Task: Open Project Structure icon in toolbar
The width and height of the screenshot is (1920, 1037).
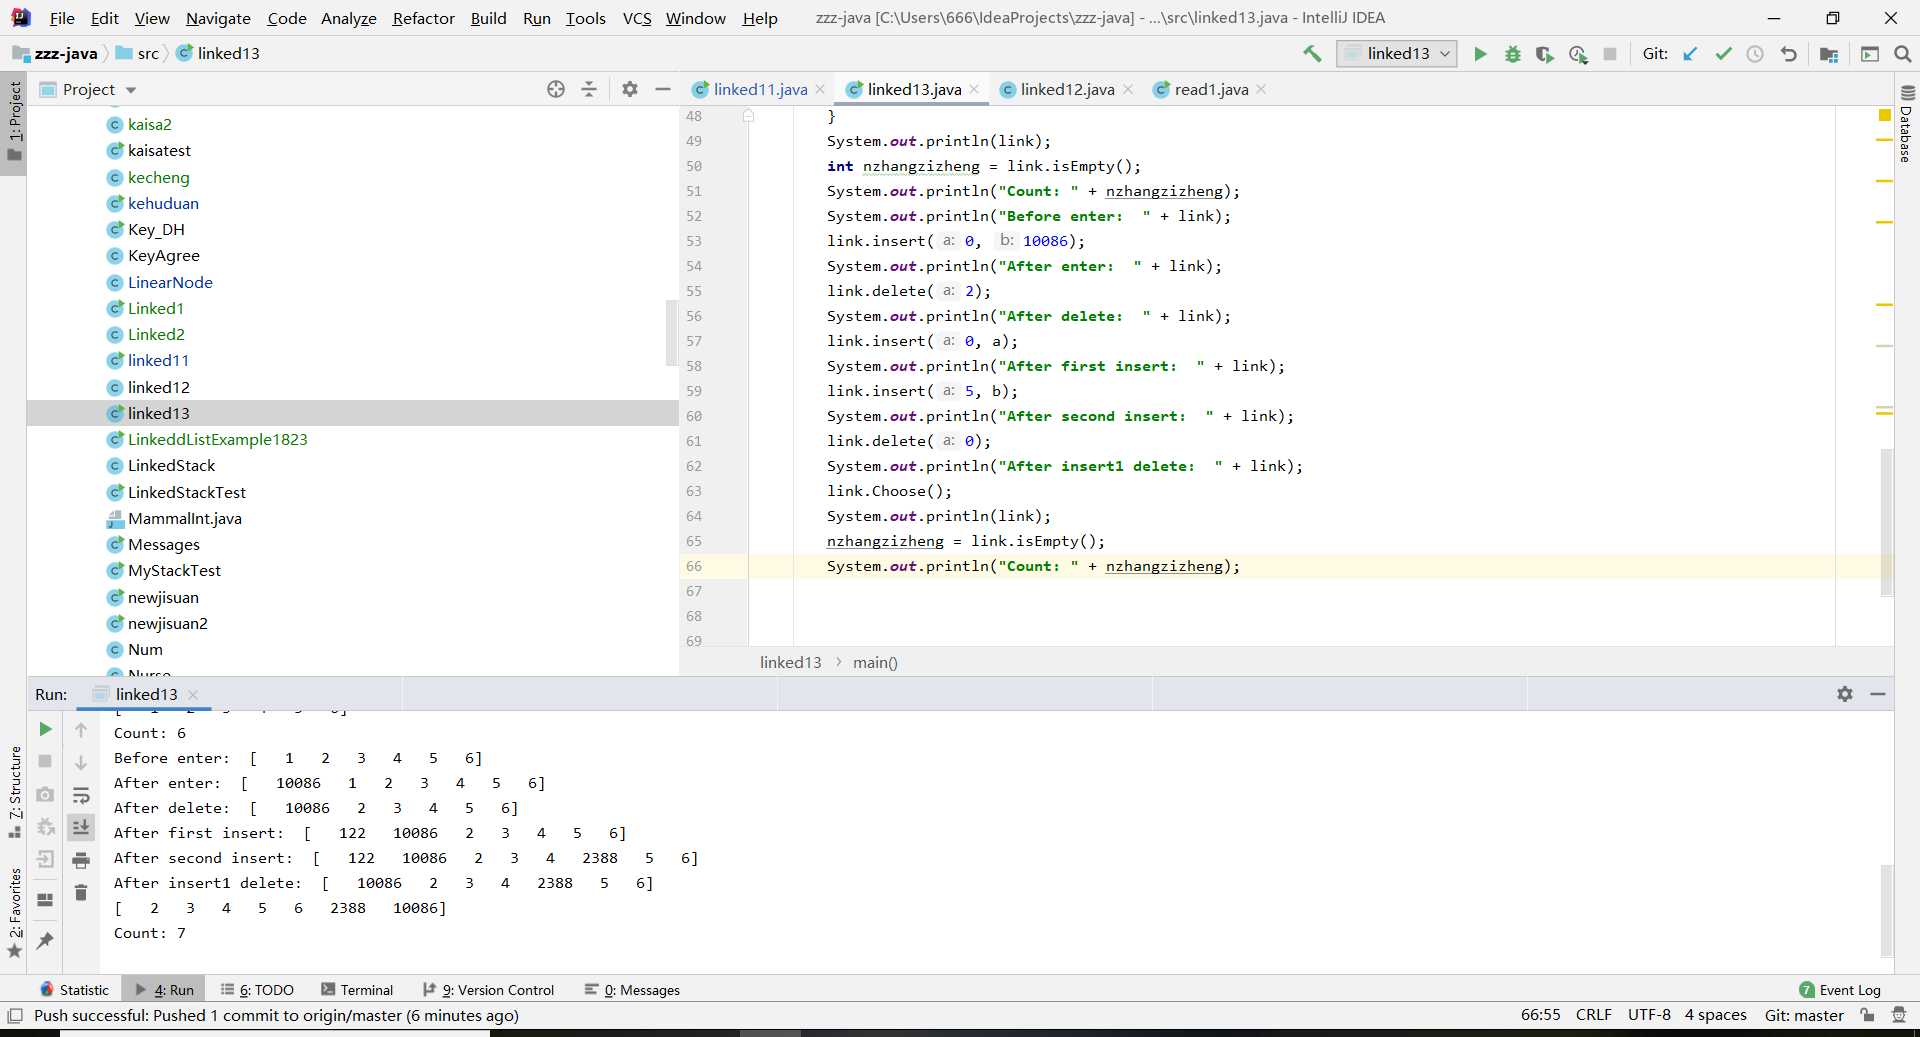Action: tap(1829, 54)
